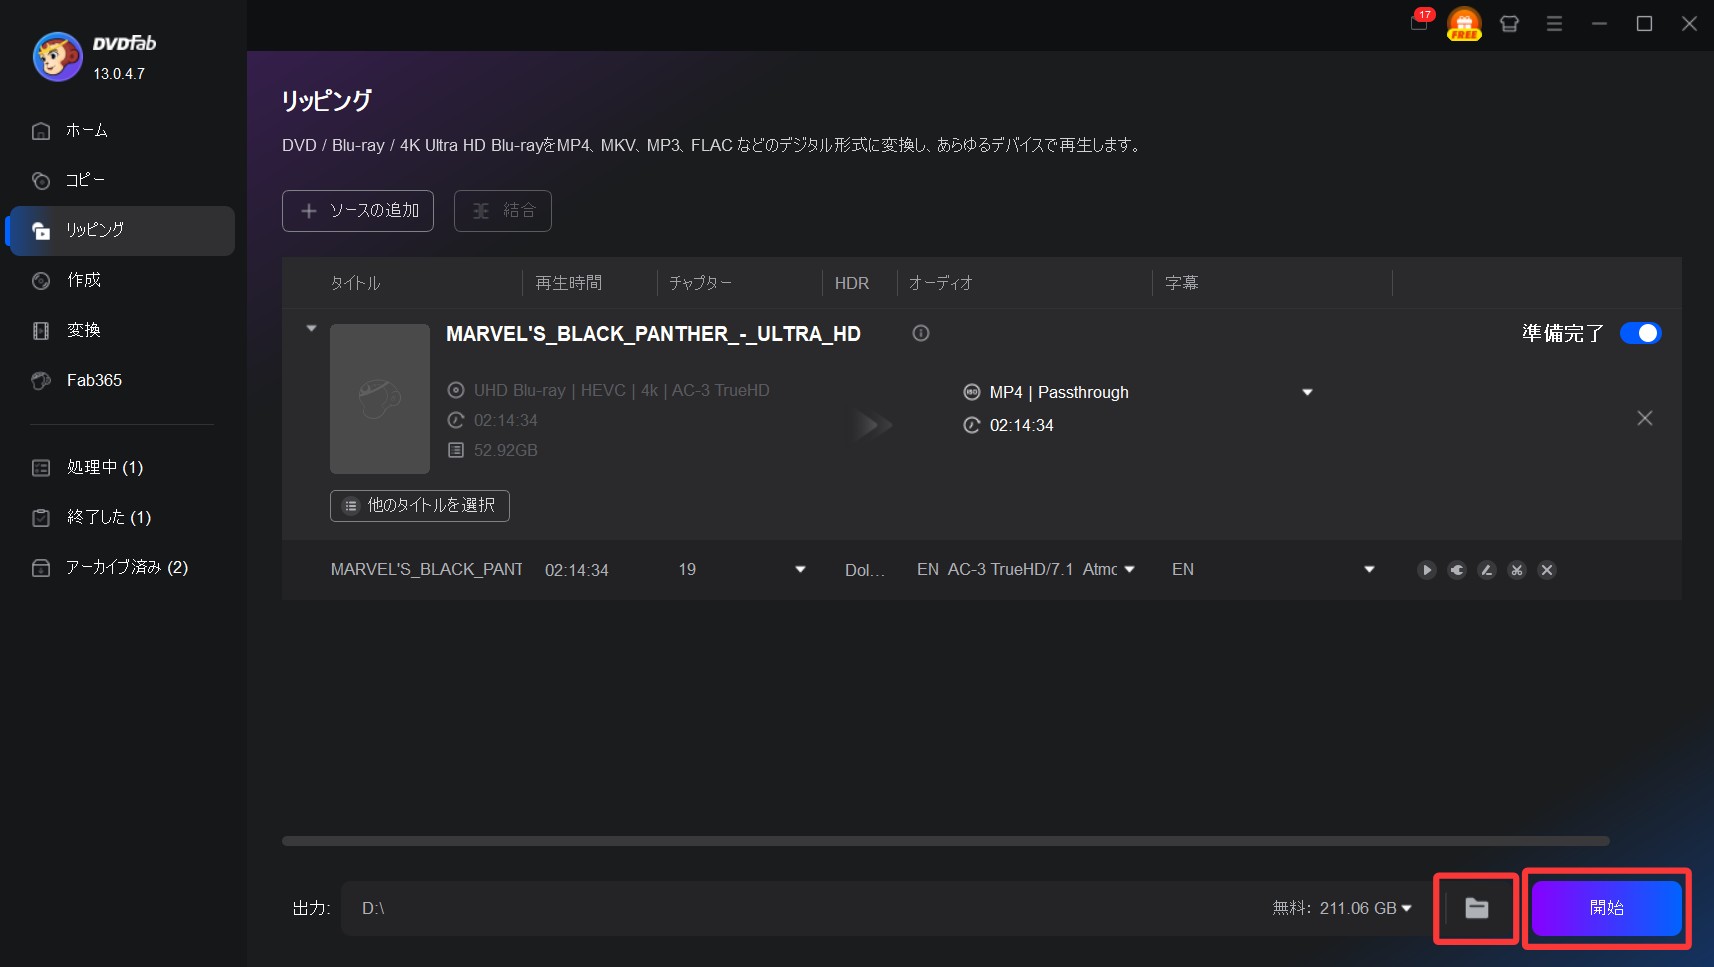The image size is (1714, 967).
Task: Click the タイトル column header
Action: pos(355,283)
